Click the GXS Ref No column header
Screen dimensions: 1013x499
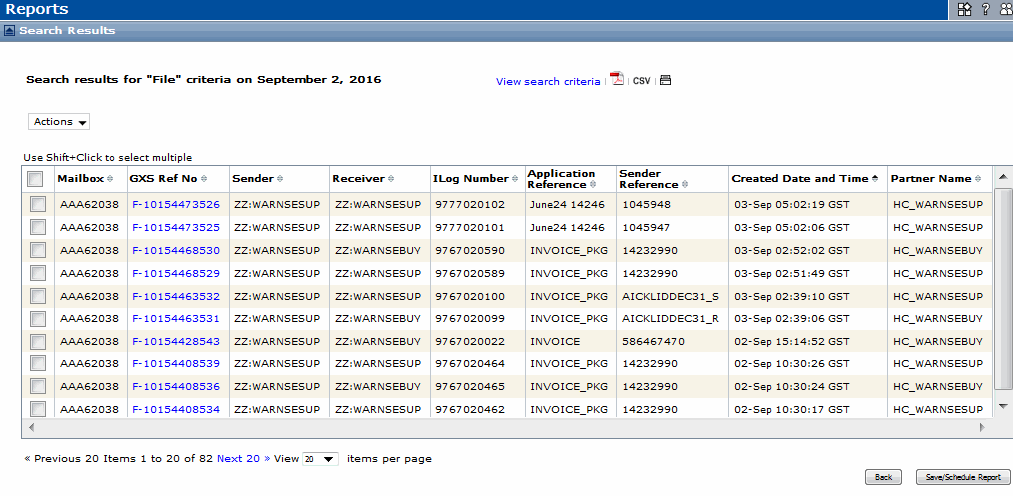[164, 178]
